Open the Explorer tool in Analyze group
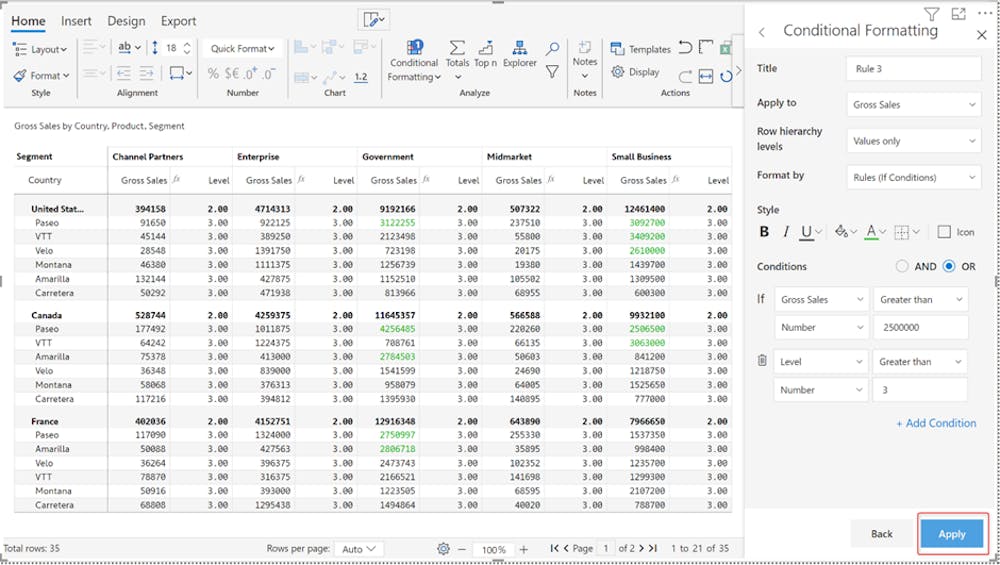The image size is (1000, 565). (x=520, y=54)
